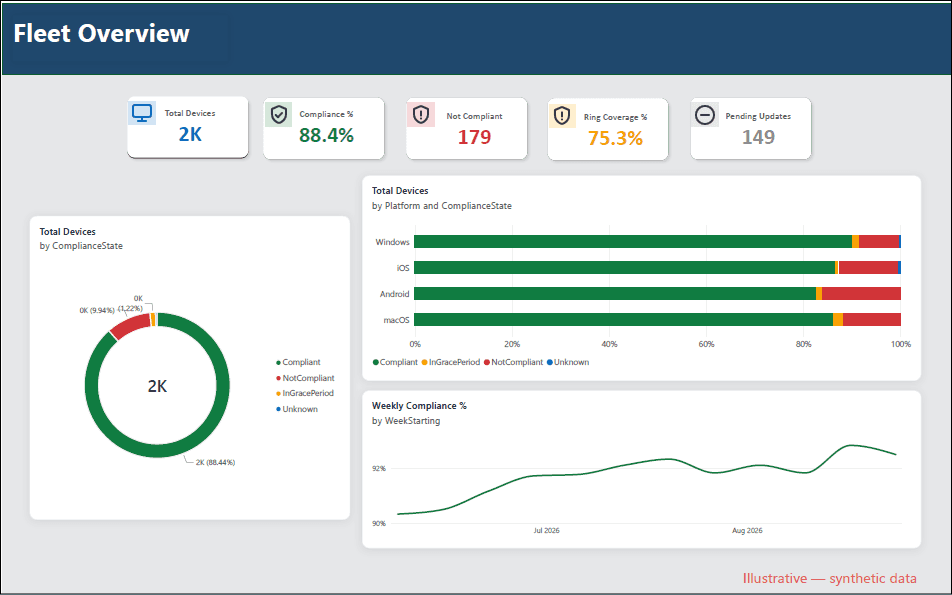The image size is (952, 595).
Task: Select the red NotCompliant slice of donut
Action: click(x=130, y=326)
